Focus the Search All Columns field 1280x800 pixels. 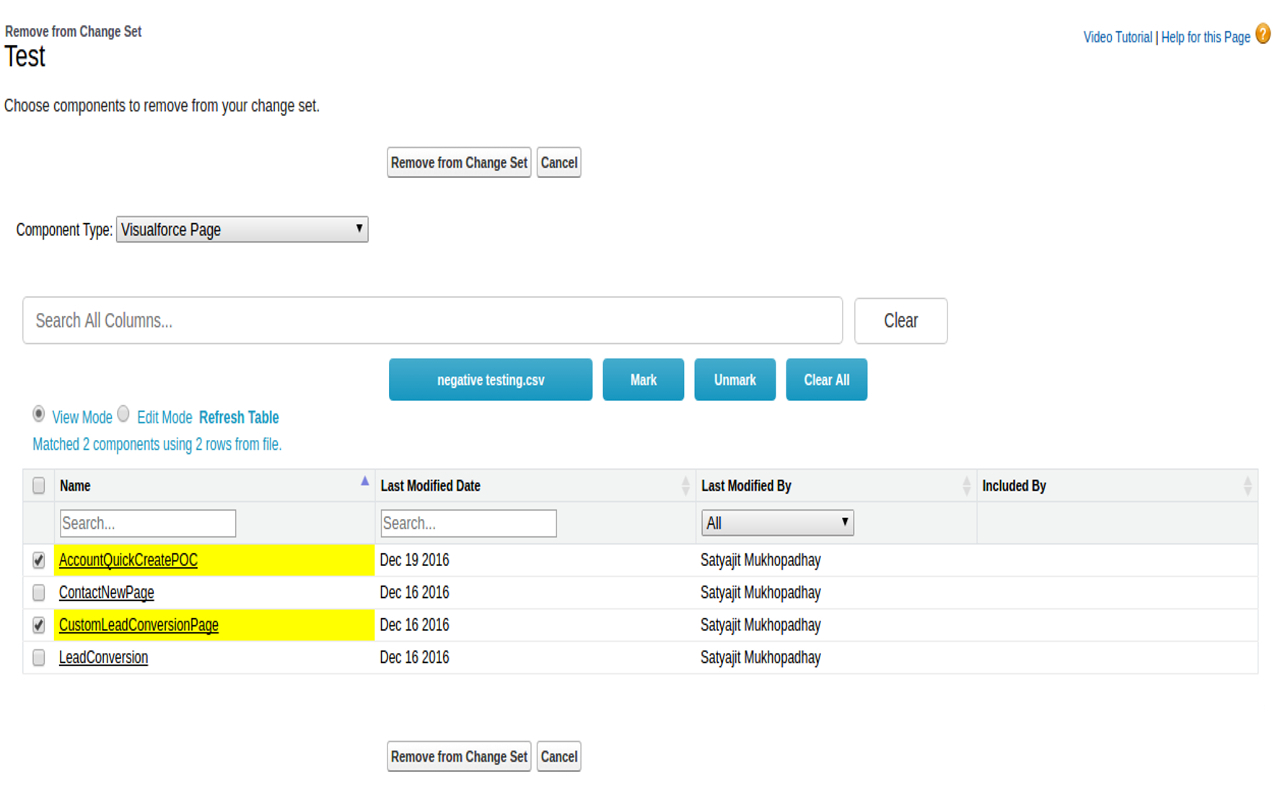coord(432,321)
